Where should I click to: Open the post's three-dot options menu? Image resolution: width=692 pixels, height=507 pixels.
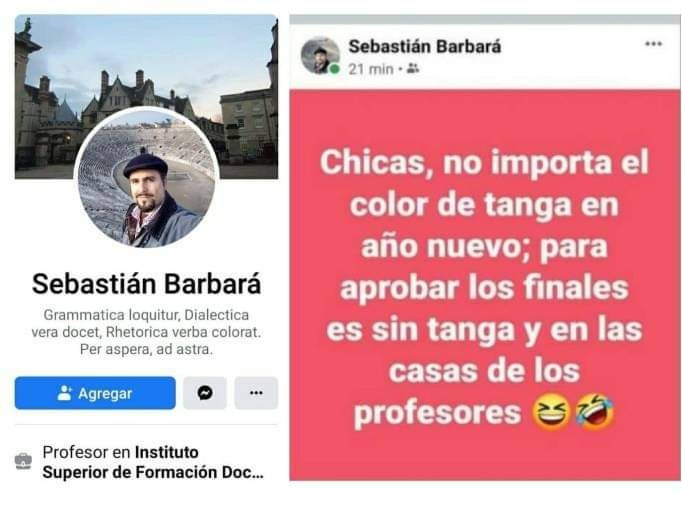[x=653, y=44]
